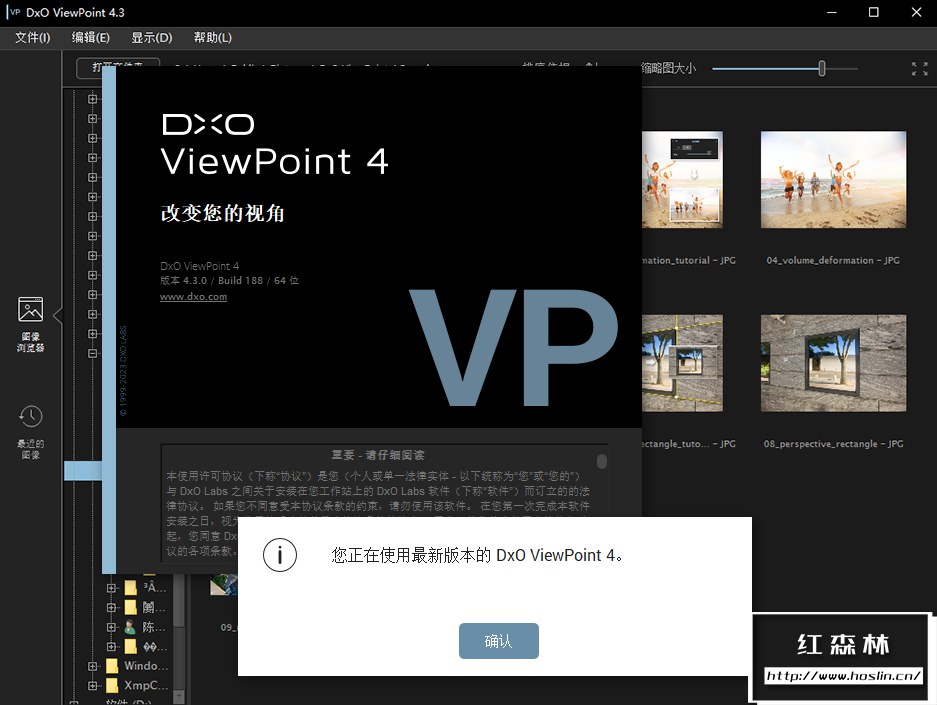Screen dimensions: 937x705
Task: Select the Windo… tree row label
Action: tap(146, 666)
